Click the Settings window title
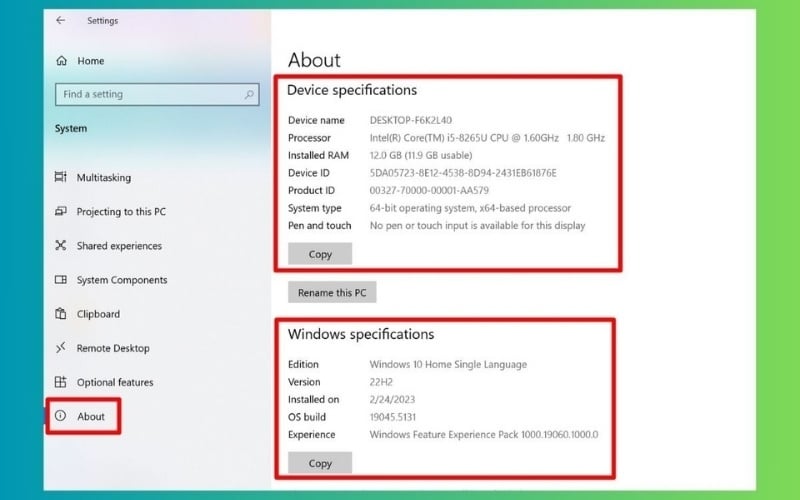800x500 pixels. coord(103,21)
